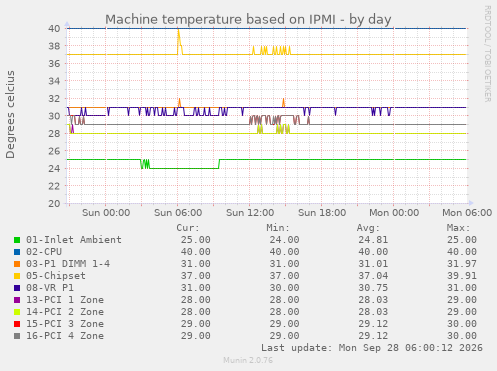Click the yellow Chipset spike near Sun 06:00
The image size is (497, 371).
179,41
